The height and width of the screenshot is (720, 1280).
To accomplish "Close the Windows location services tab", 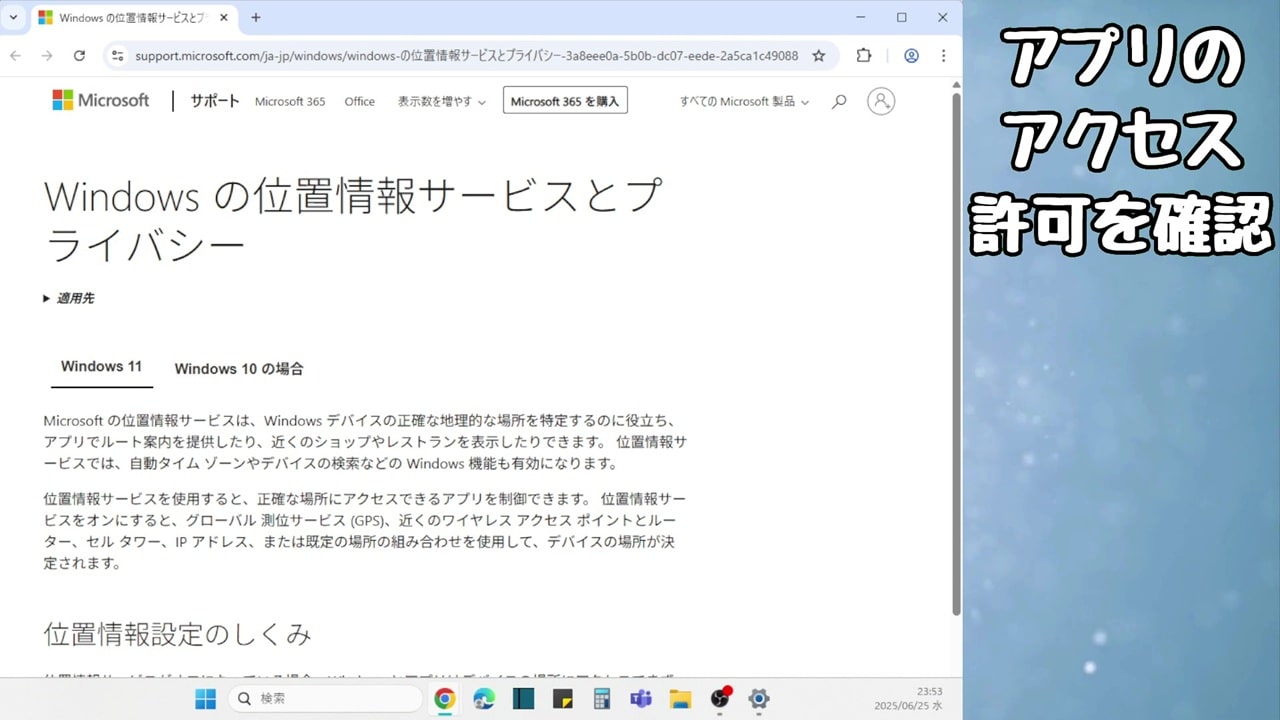I will (x=223, y=17).
